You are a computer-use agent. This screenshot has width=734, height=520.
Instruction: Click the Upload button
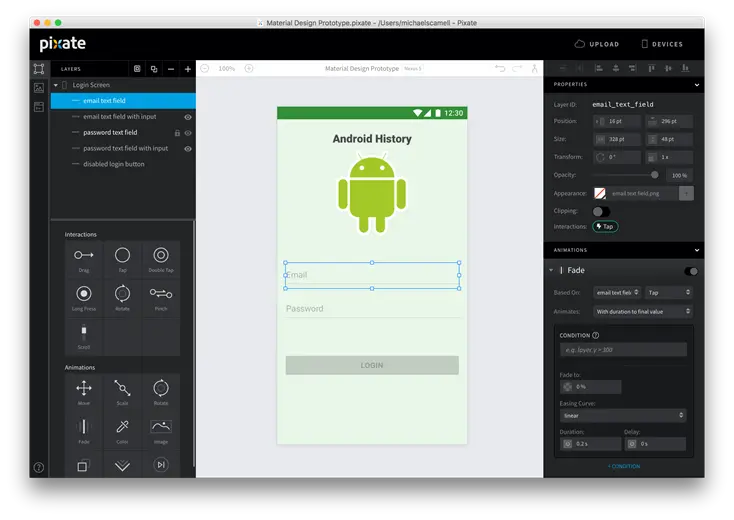(x=597, y=44)
